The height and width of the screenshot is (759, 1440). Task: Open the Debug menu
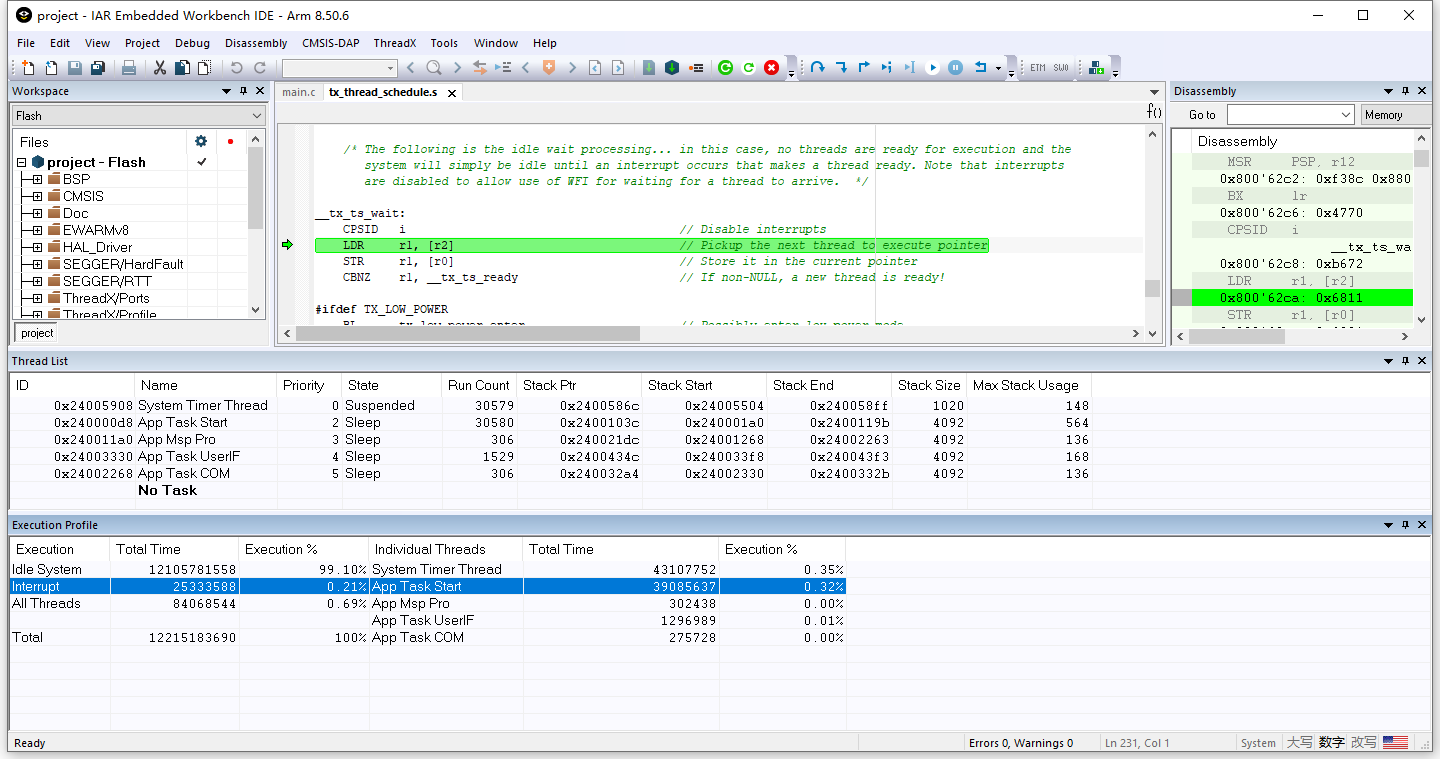tap(192, 43)
